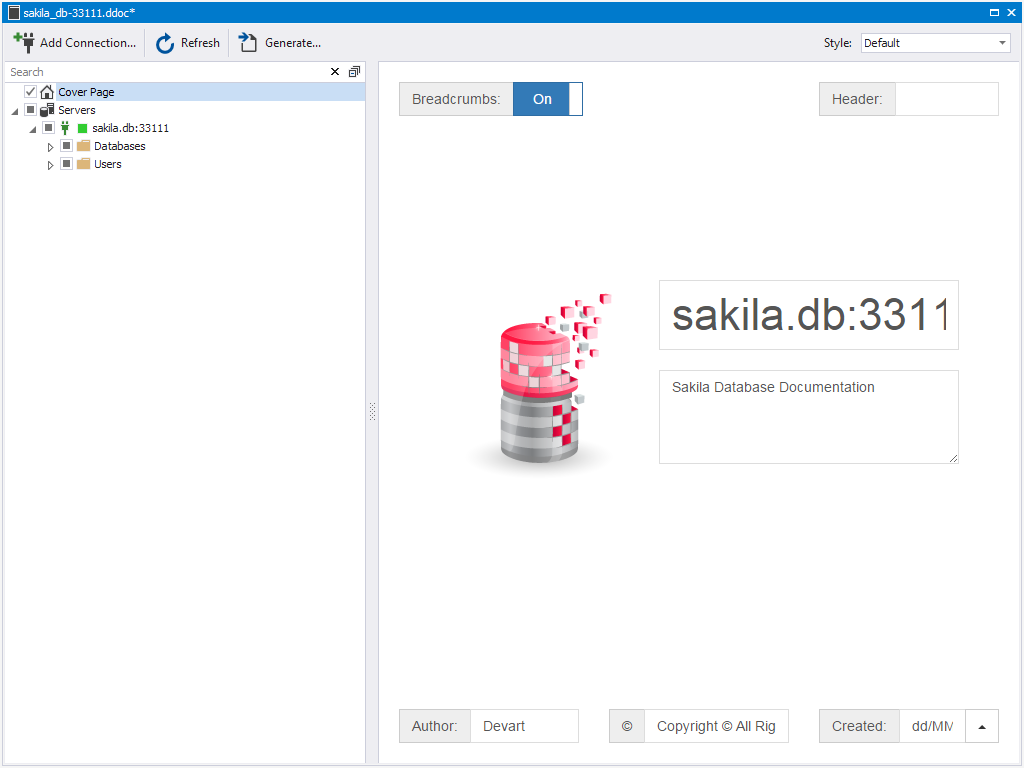Open the Created date format dropdown arrow
The width and height of the screenshot is (1024, 768).
click(x=982, y=726)
